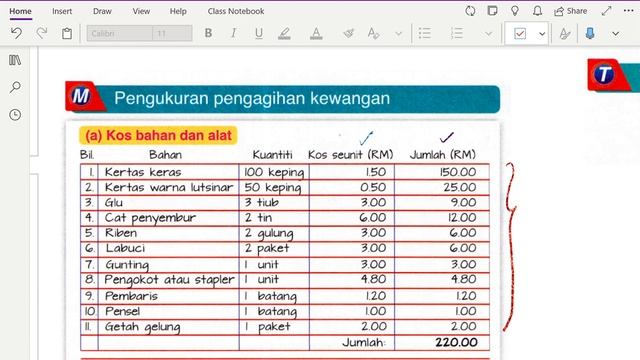Undo the last action
This screenshot has width=640, height=360.
point(16,33)
